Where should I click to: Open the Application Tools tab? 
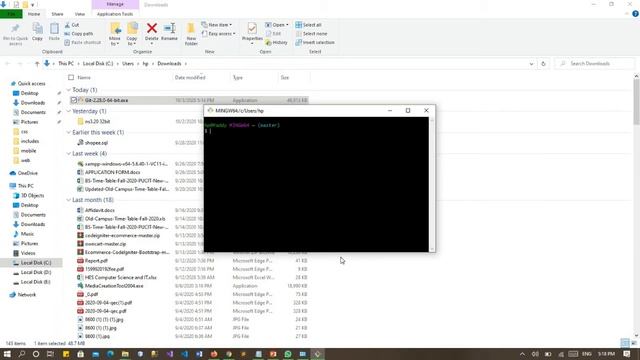[x=115, y=14]
